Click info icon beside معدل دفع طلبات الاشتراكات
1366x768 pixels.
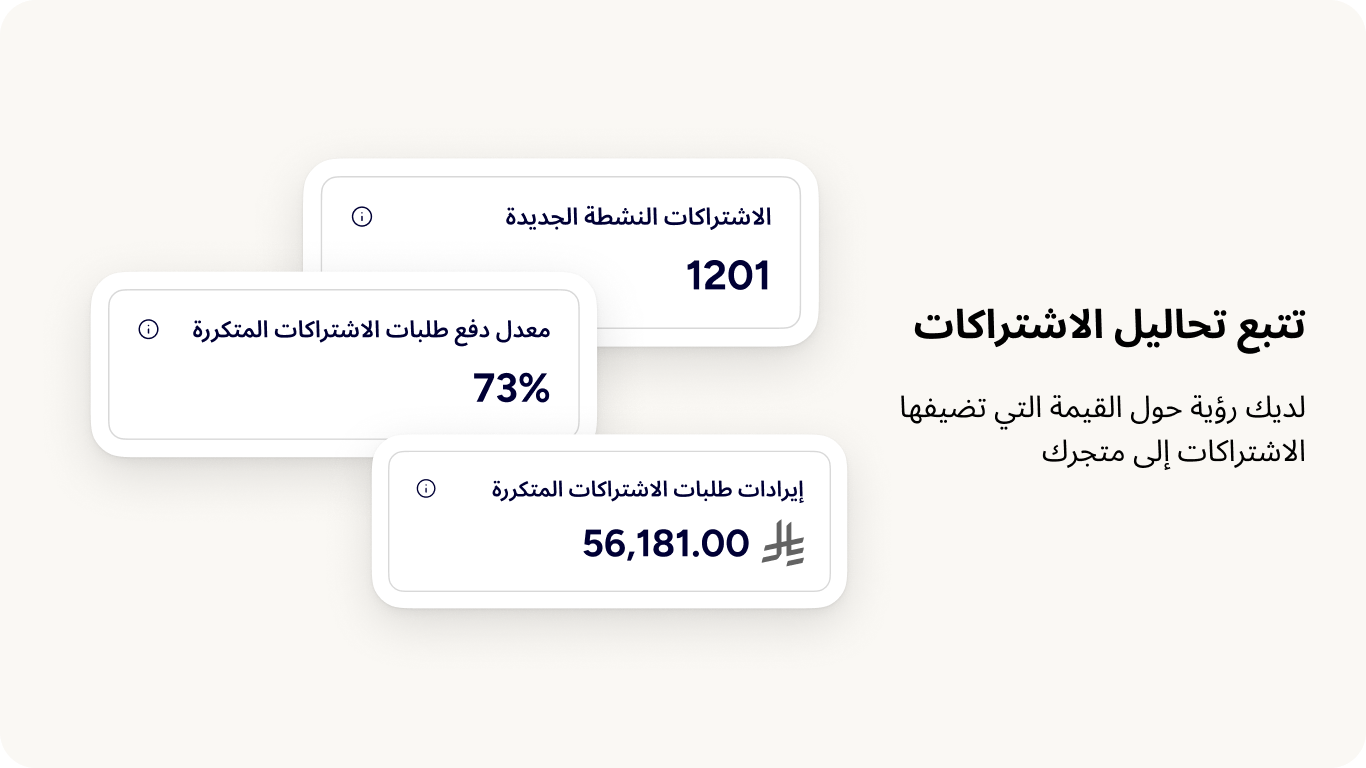click(148, 329)
